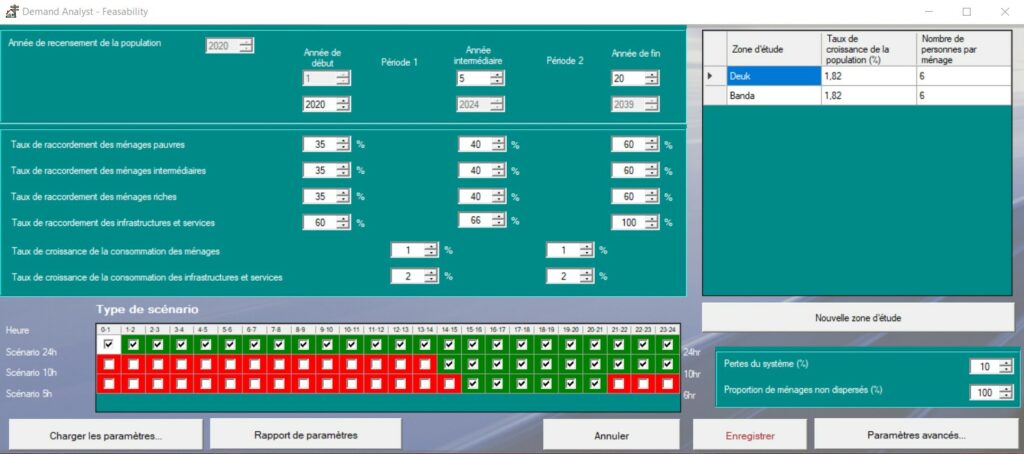Click the Charger les paramètres button
The image size is (1024, 454).
(105, 435)
